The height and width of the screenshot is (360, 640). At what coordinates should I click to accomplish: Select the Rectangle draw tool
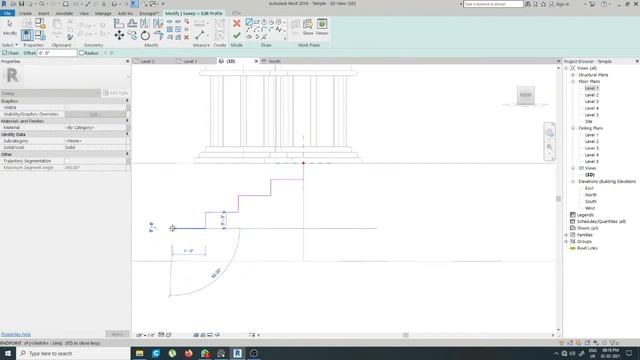click(x=257, y=22)
